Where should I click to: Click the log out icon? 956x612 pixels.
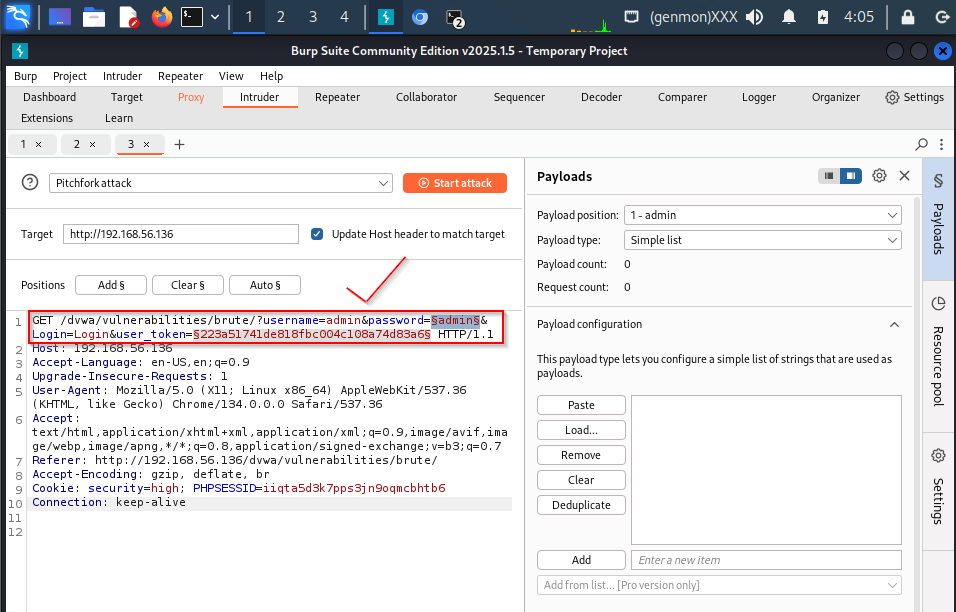pos(942,16)
